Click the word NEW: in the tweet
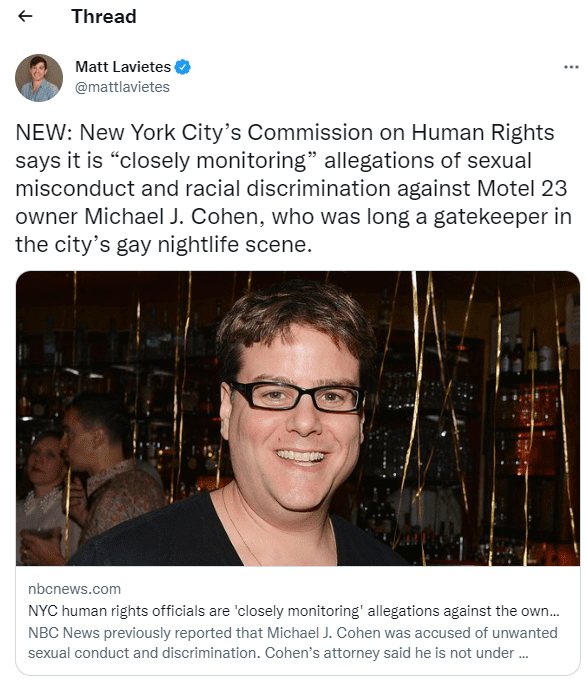 point(44,132)
